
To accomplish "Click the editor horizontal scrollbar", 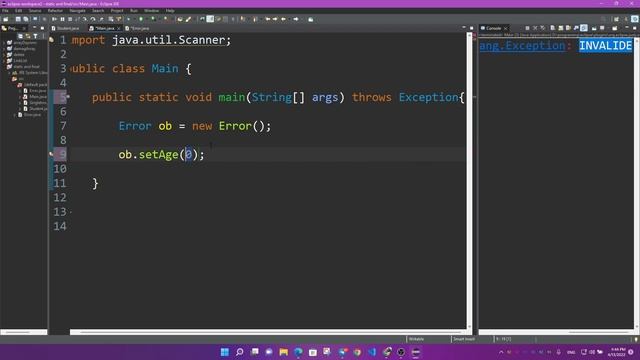I will (267, 332).
